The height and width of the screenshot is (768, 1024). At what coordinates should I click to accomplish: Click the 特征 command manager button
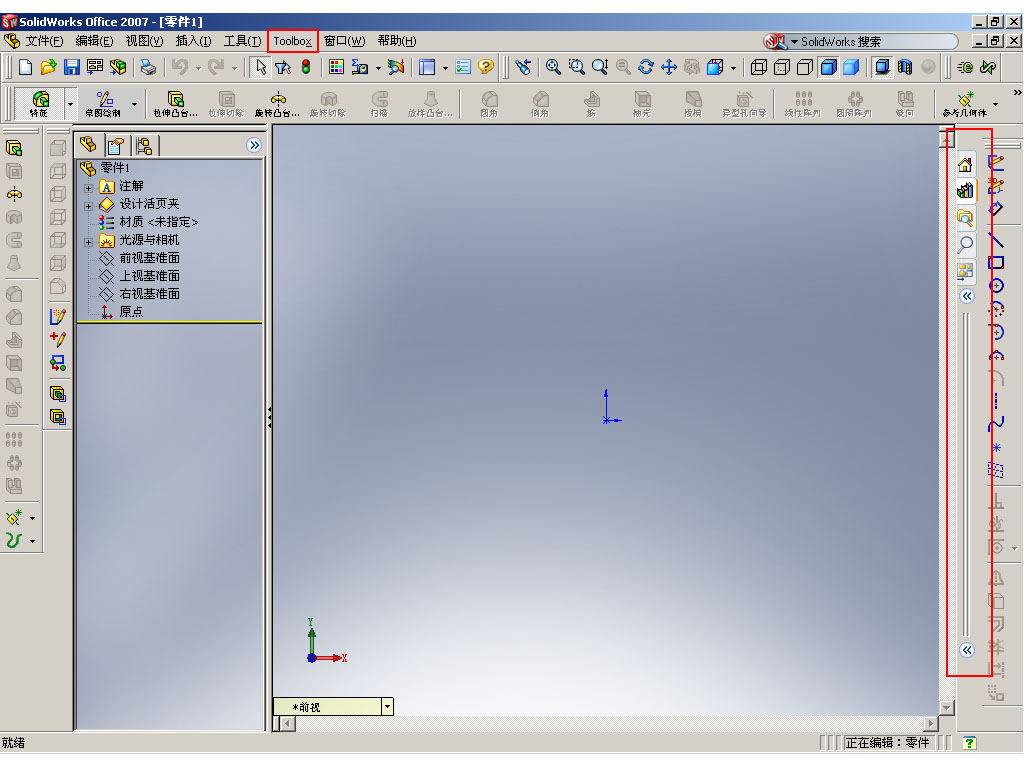click(x=39, y=104)
